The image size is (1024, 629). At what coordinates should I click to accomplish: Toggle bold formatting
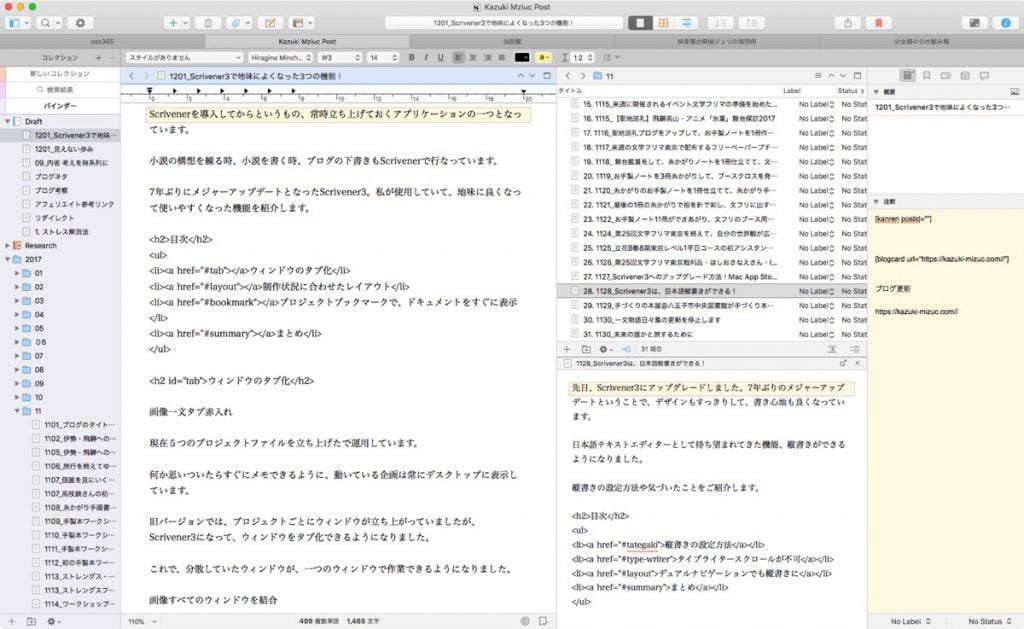(411, 57)
